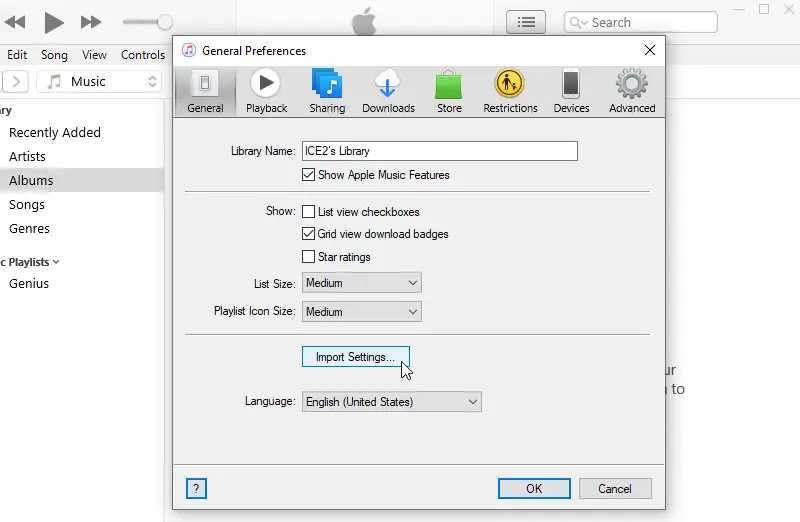The image size is (800, 522).
Task: Click the Import Settings button
Action: point(356,357)
